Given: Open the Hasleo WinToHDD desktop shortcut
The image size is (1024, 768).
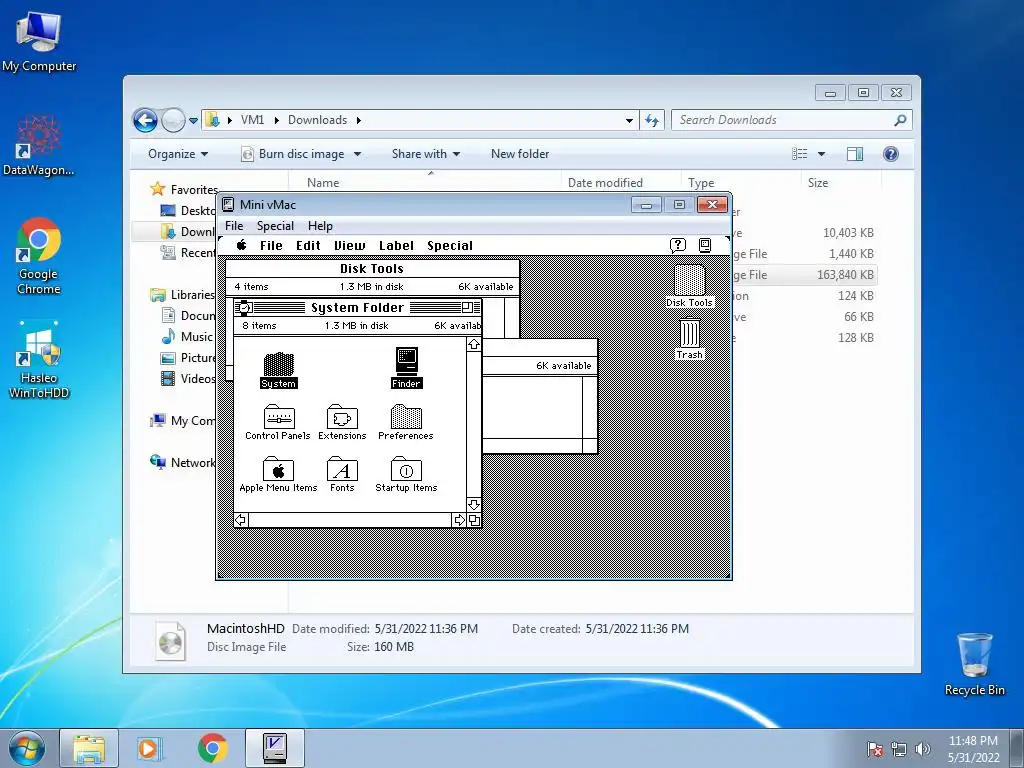Looking at the screenshot, I should click(x=39, y=360).
